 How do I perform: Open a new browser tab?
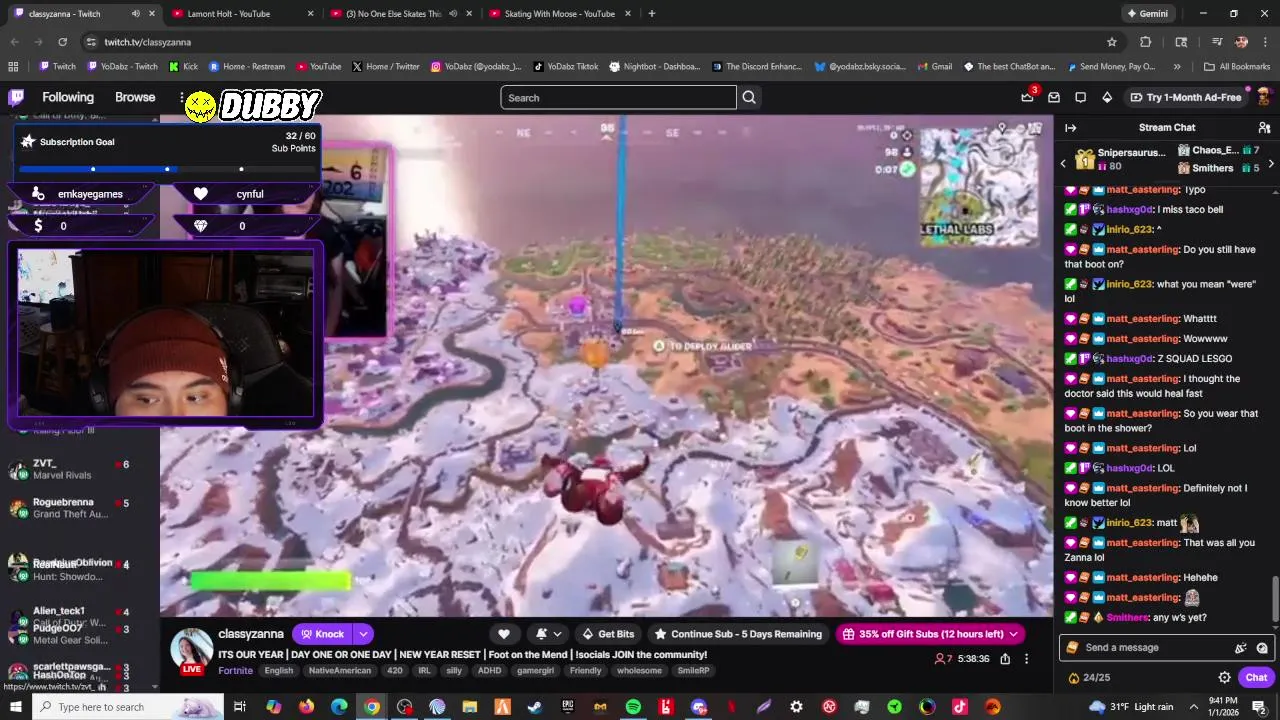click(651, 14)
